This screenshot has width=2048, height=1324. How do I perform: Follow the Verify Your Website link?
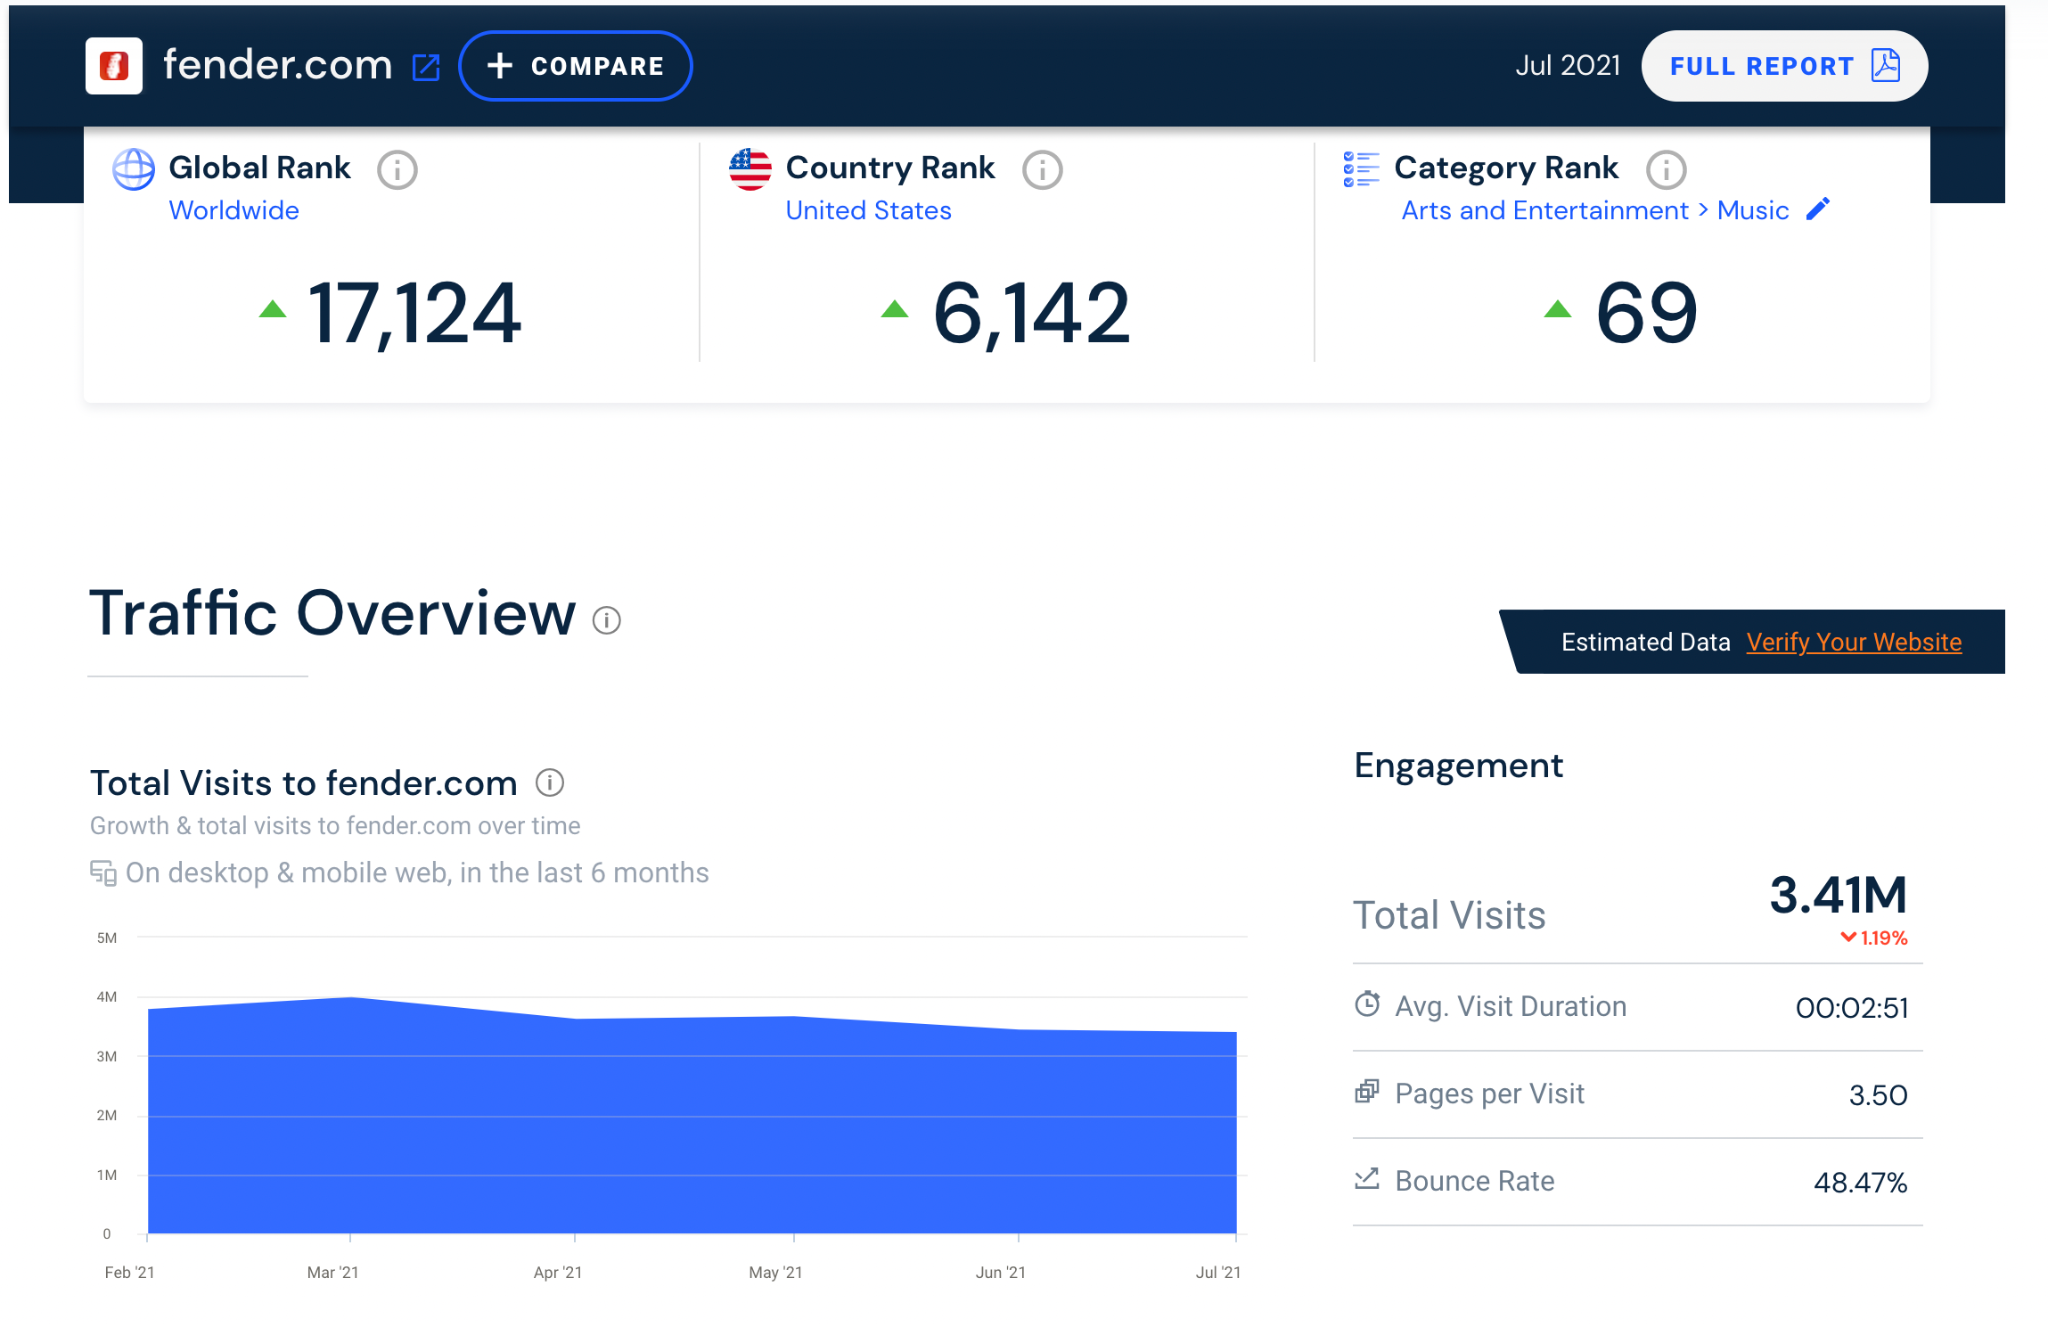(x=1853, y=642)
